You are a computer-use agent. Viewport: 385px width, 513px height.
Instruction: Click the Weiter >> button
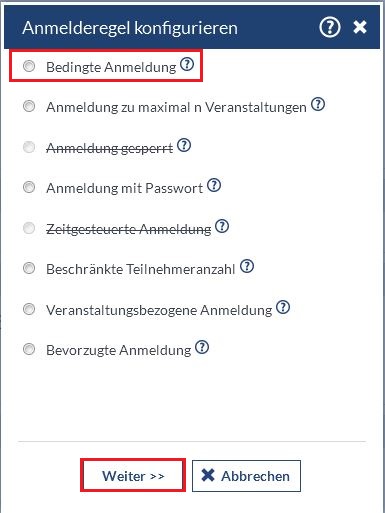[133, 476]
